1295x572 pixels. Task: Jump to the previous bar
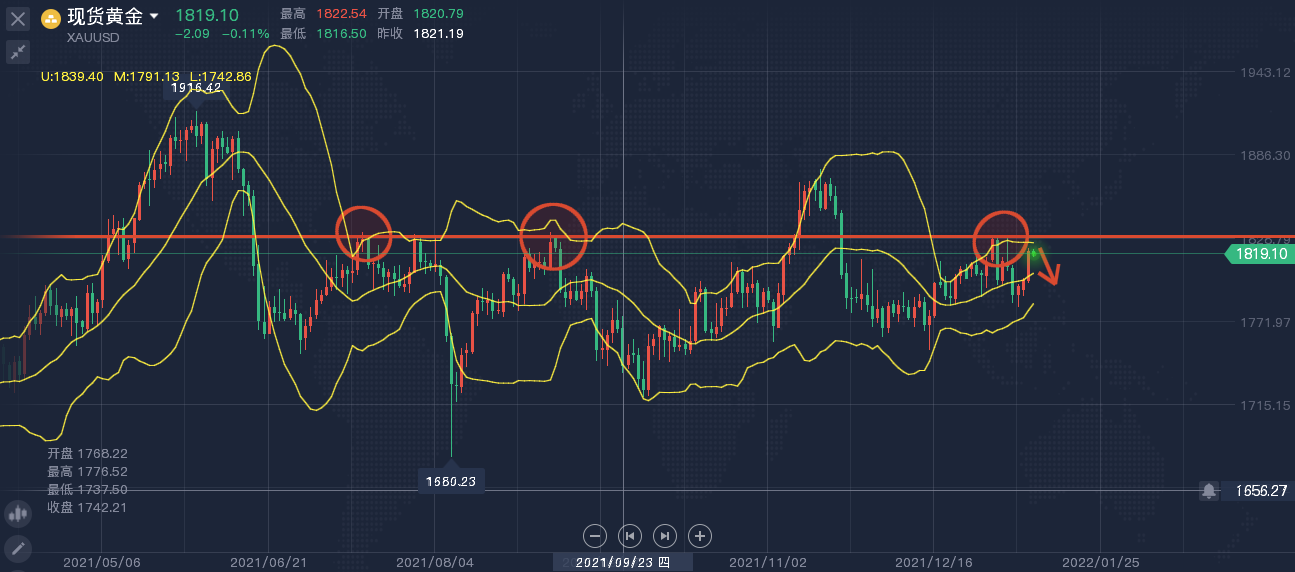click(629, 536)
